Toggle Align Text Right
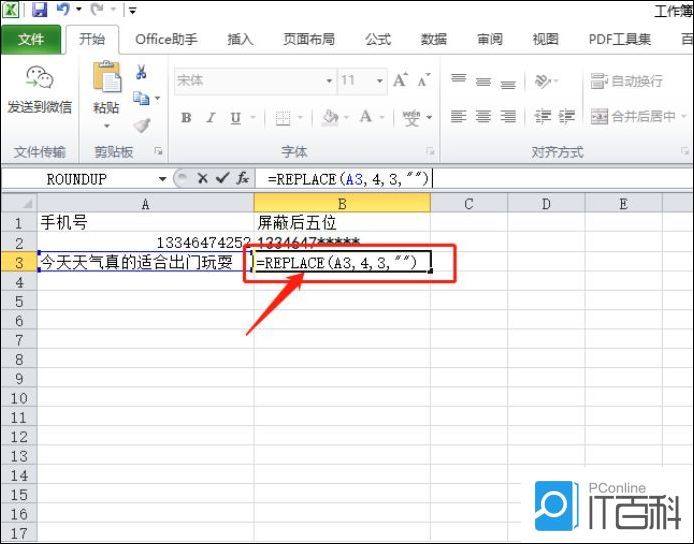 pos(508,116)
